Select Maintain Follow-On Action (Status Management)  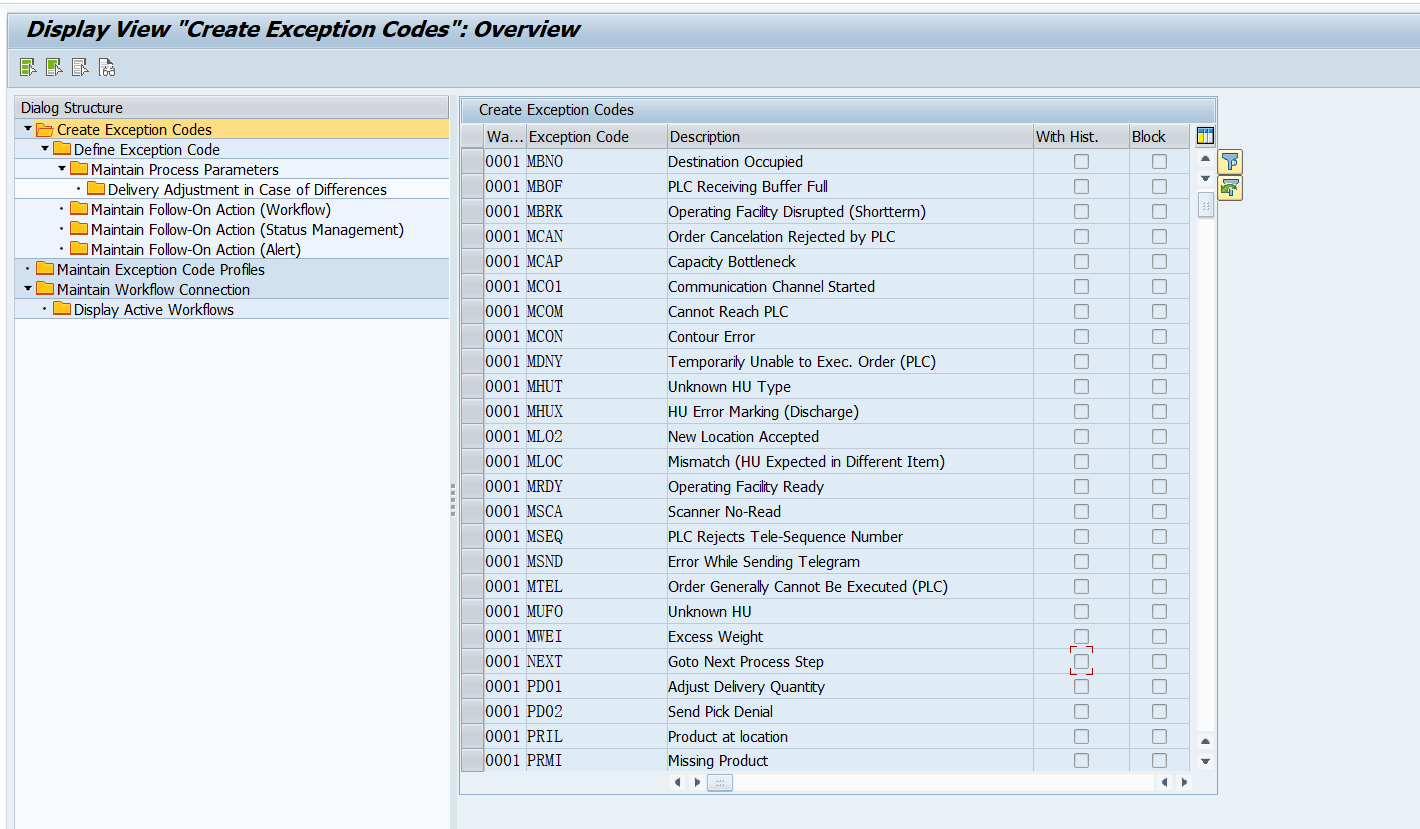[x=247, y=230]
